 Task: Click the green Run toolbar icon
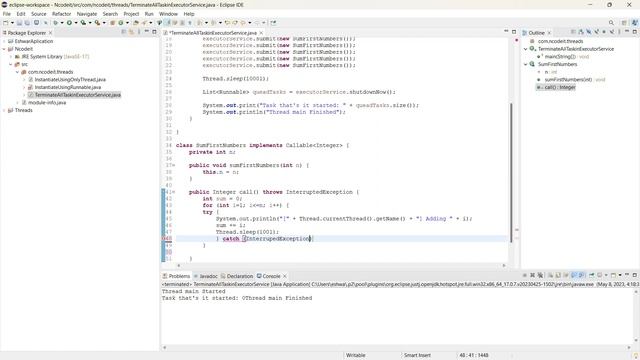pyautogui.click(x=69, y=23)
